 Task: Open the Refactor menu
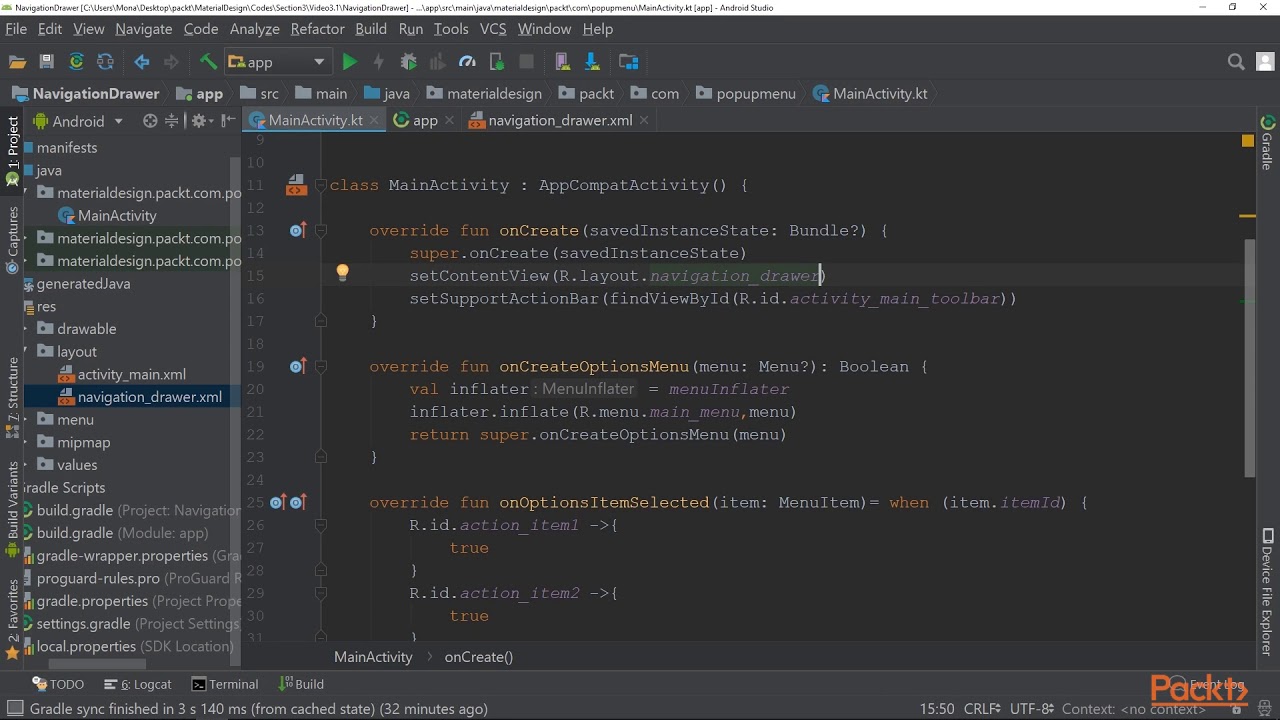(x=318, y=29)
